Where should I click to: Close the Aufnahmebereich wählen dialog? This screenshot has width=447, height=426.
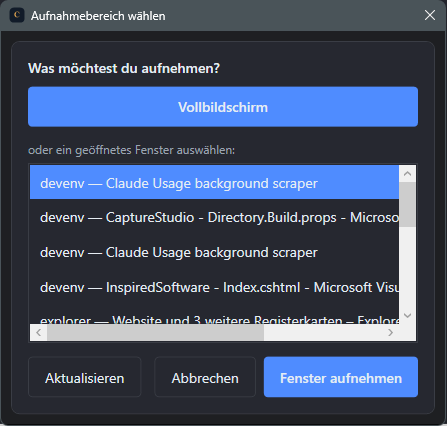[430, 15]
